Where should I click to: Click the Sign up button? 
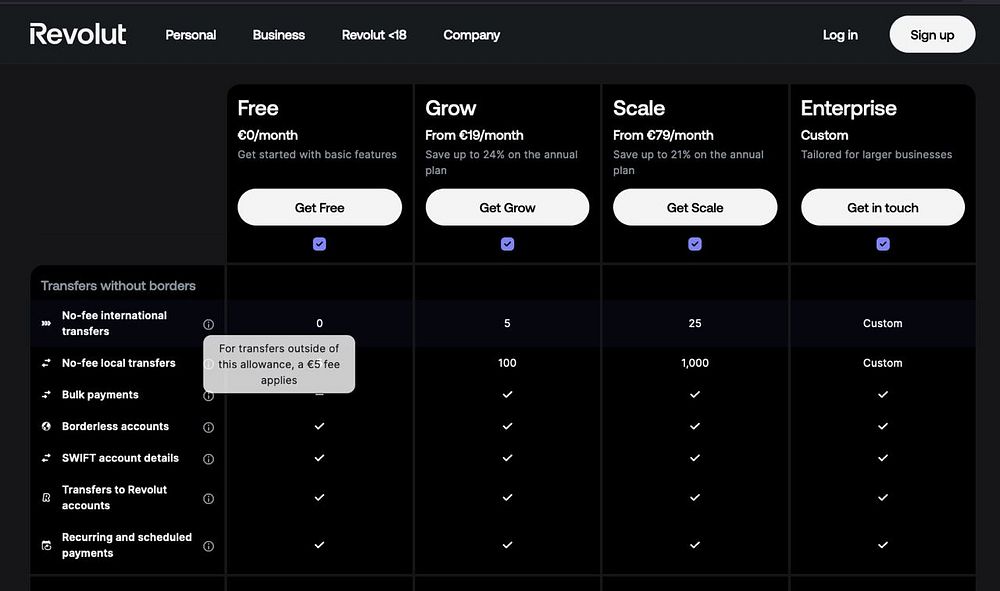click(932, 35)
